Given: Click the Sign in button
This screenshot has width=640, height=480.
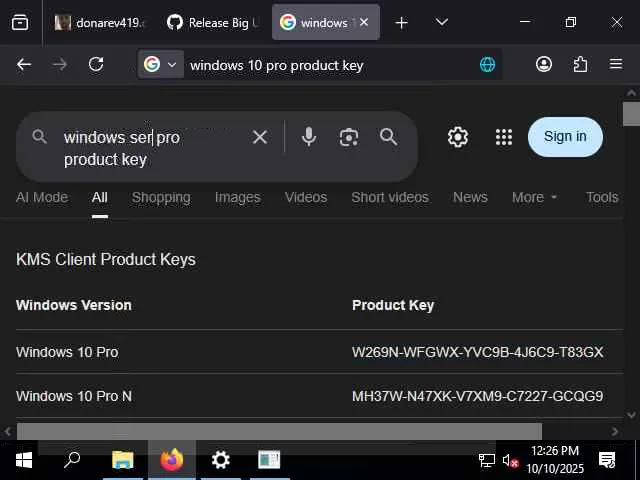Looking at the screenshot, I should coord(565,137).
